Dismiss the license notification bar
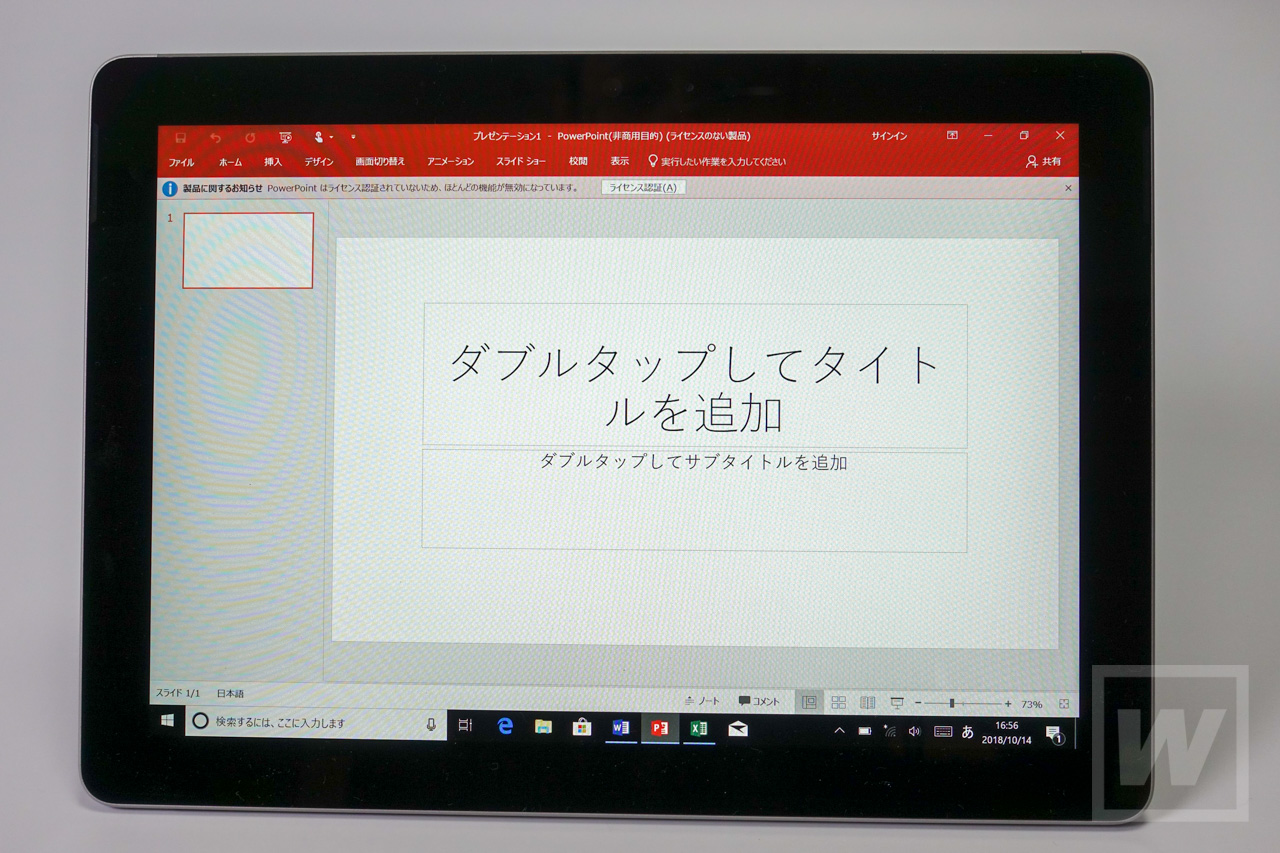This screenshot has height=853, width=1280. 1068,188
